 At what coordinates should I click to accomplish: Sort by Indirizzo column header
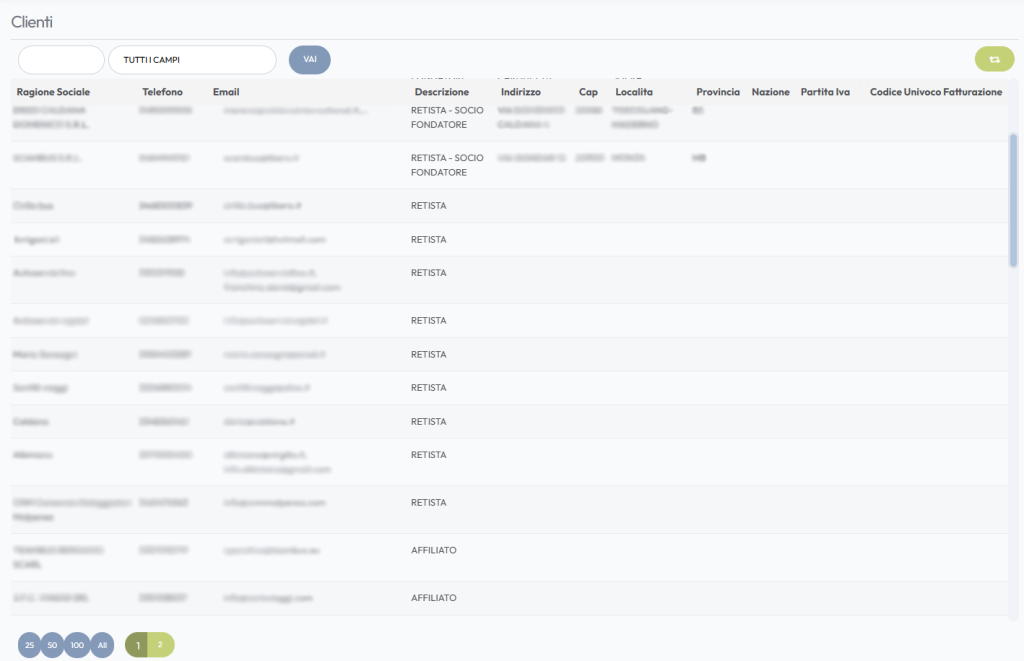click(520, 92)
